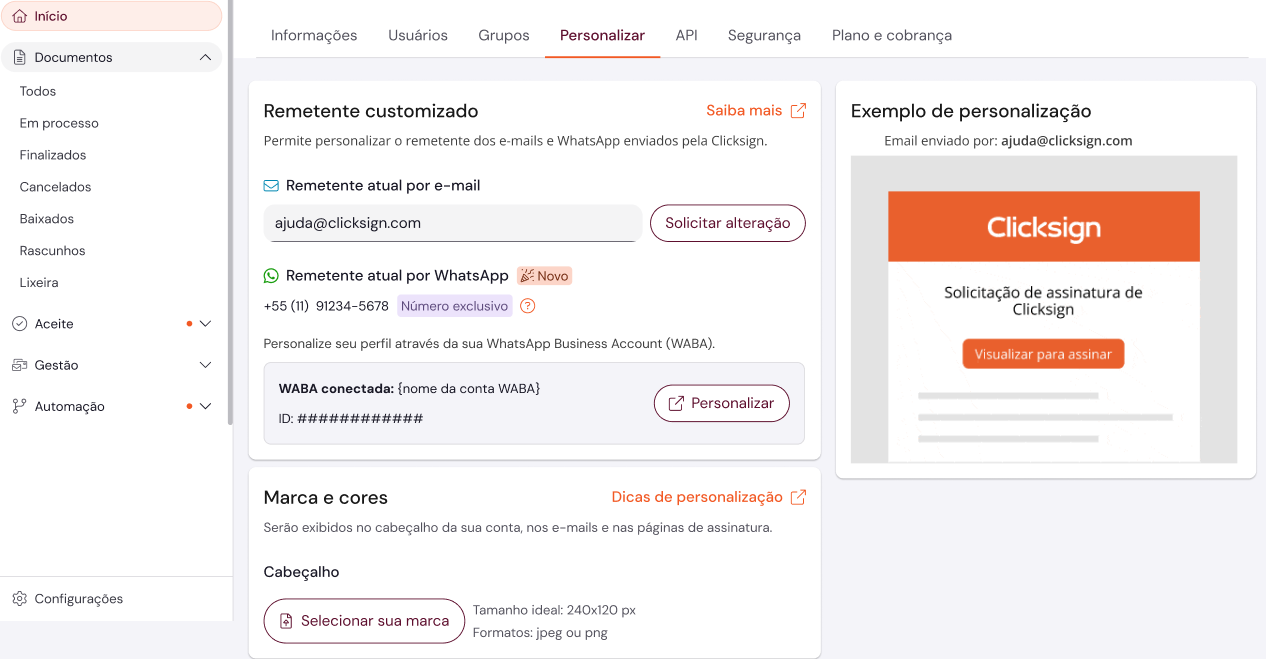The height and width of the screenshot is (659, 1266).
Task: Collapse the Documentos section chevron
Action: click(x=205, y=58)
